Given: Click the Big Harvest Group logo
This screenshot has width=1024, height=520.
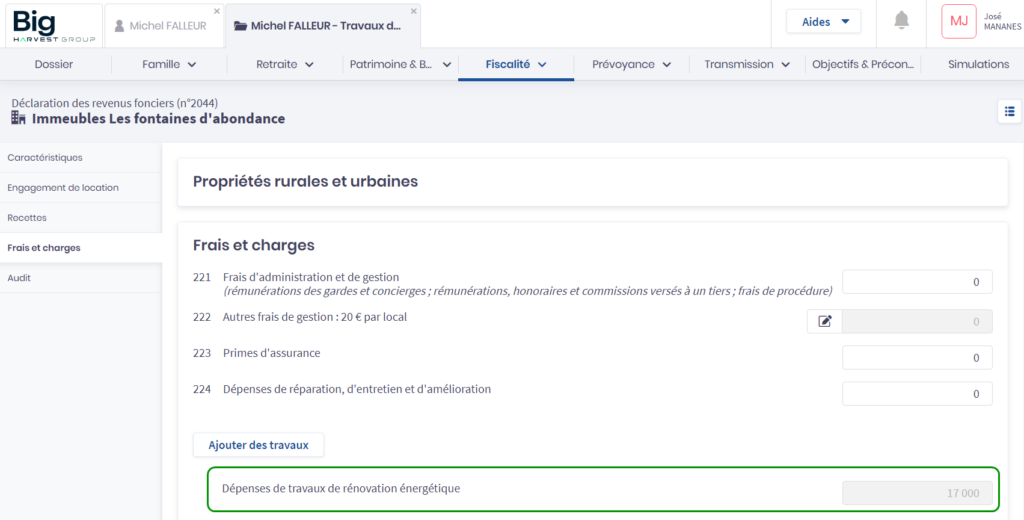Looking at the screenshot, I should (52, 25).
